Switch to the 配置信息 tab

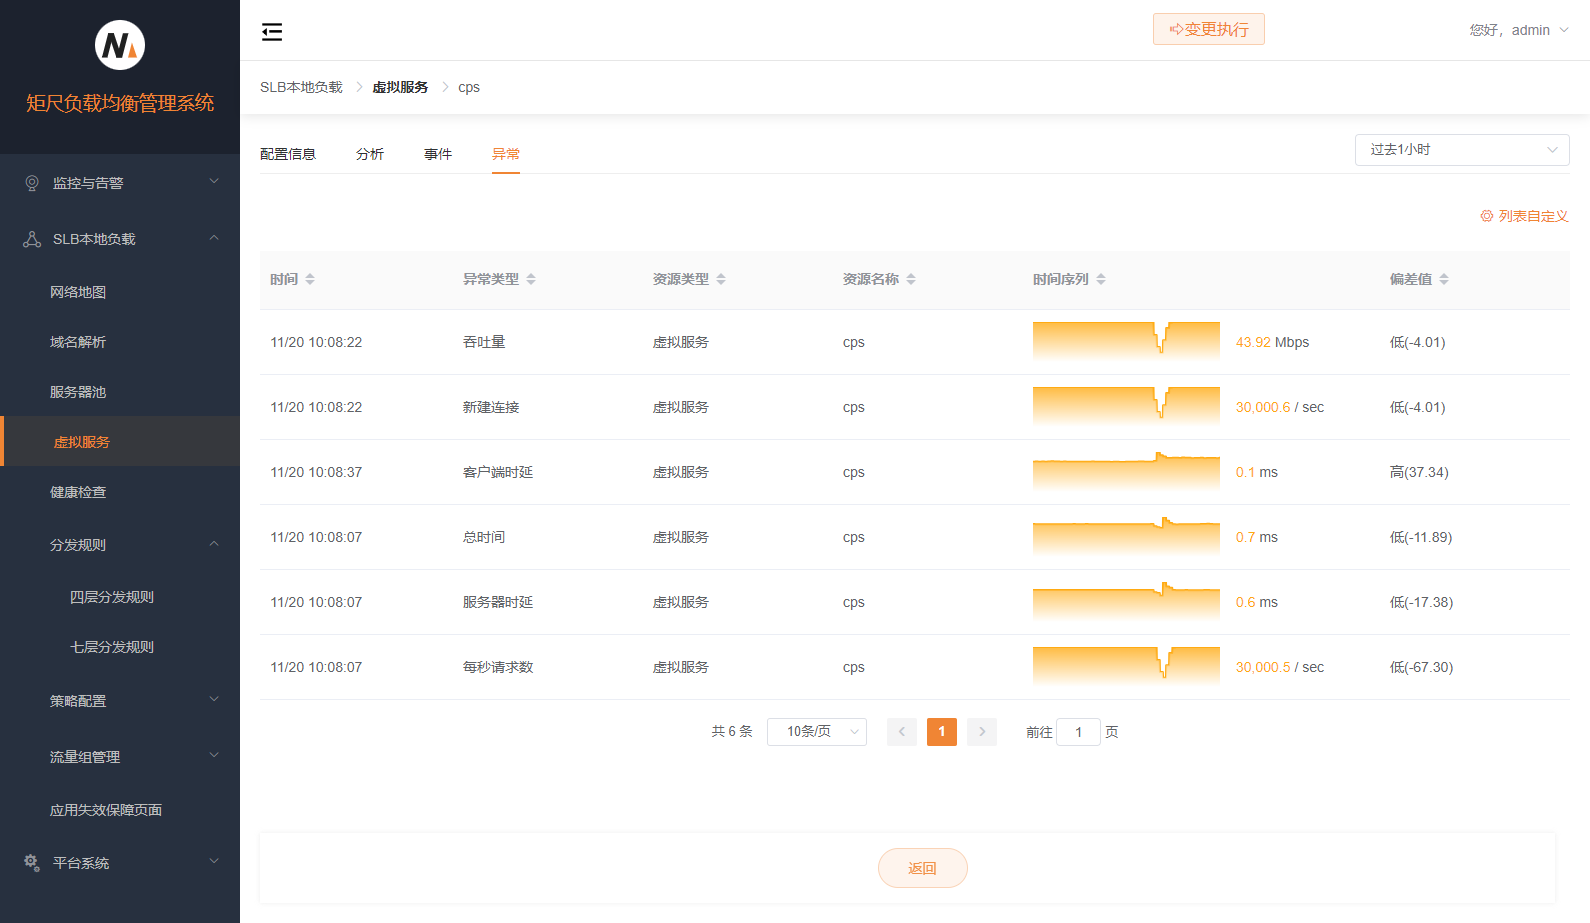coord(288,154)
